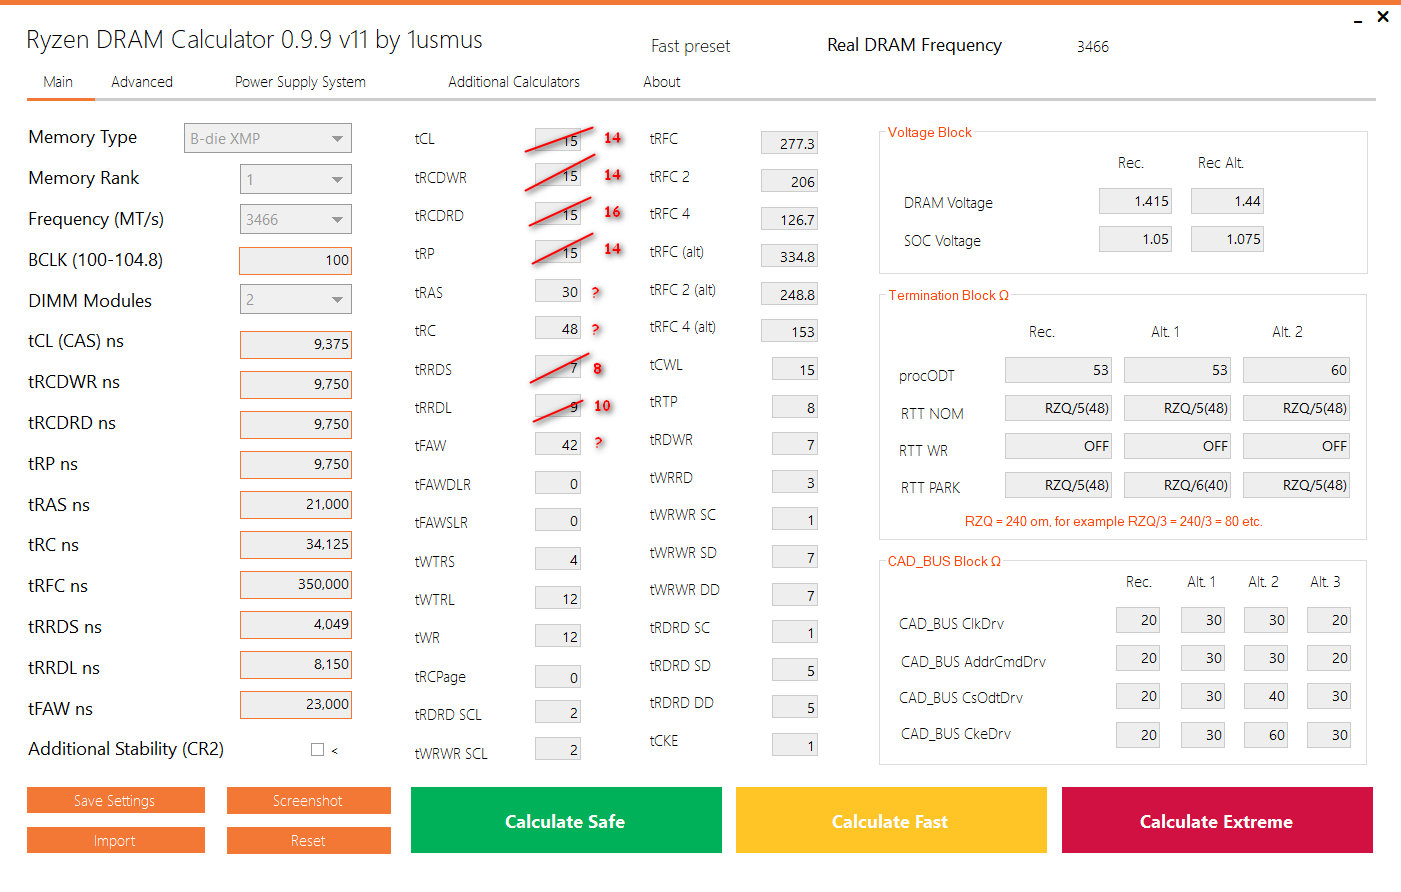Click the CAD_BUS Block Ω heading
This screenshot has width=1401, height=892.
click(x=944, y=561)
